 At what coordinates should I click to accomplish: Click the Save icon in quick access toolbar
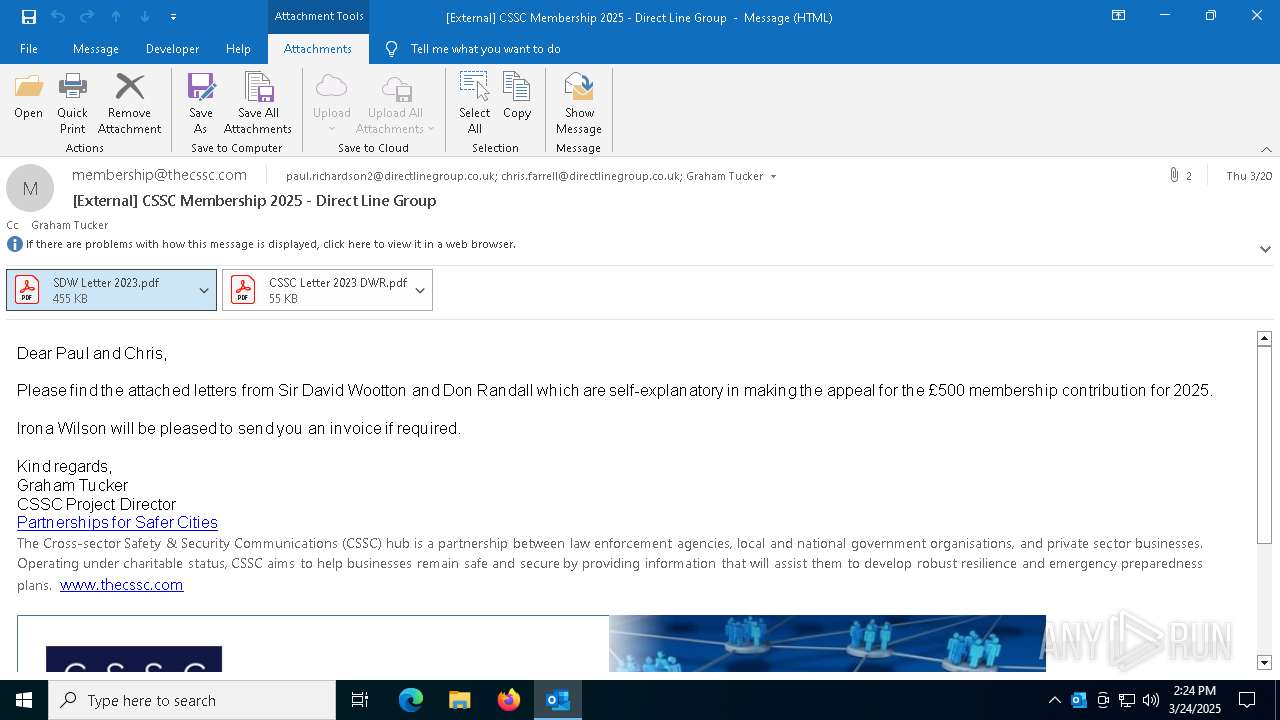click(28, 17)
